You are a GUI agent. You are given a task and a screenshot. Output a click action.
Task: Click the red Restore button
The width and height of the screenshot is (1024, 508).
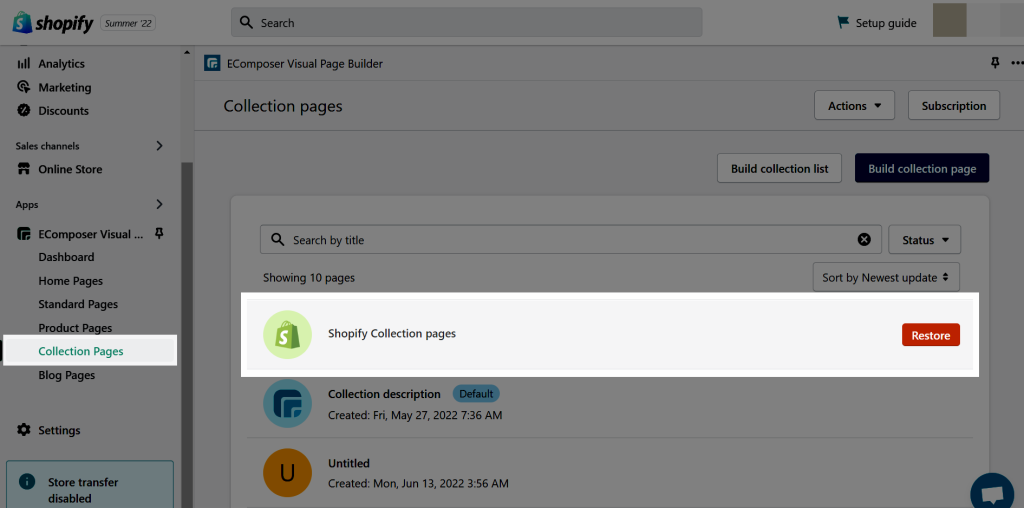tap(931, 335)
